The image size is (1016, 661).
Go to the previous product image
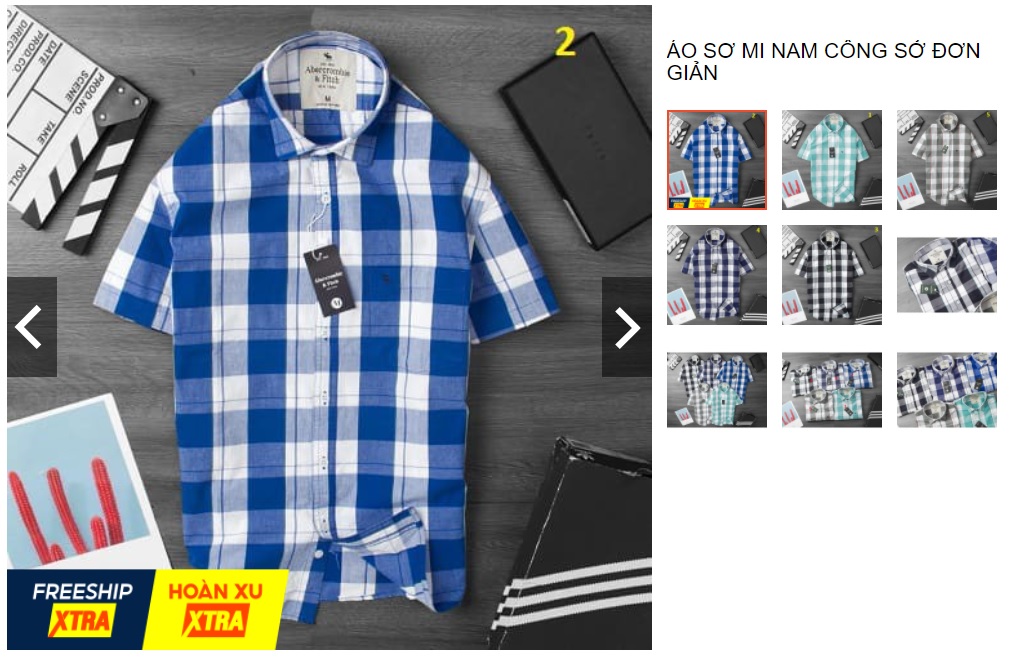32,327
